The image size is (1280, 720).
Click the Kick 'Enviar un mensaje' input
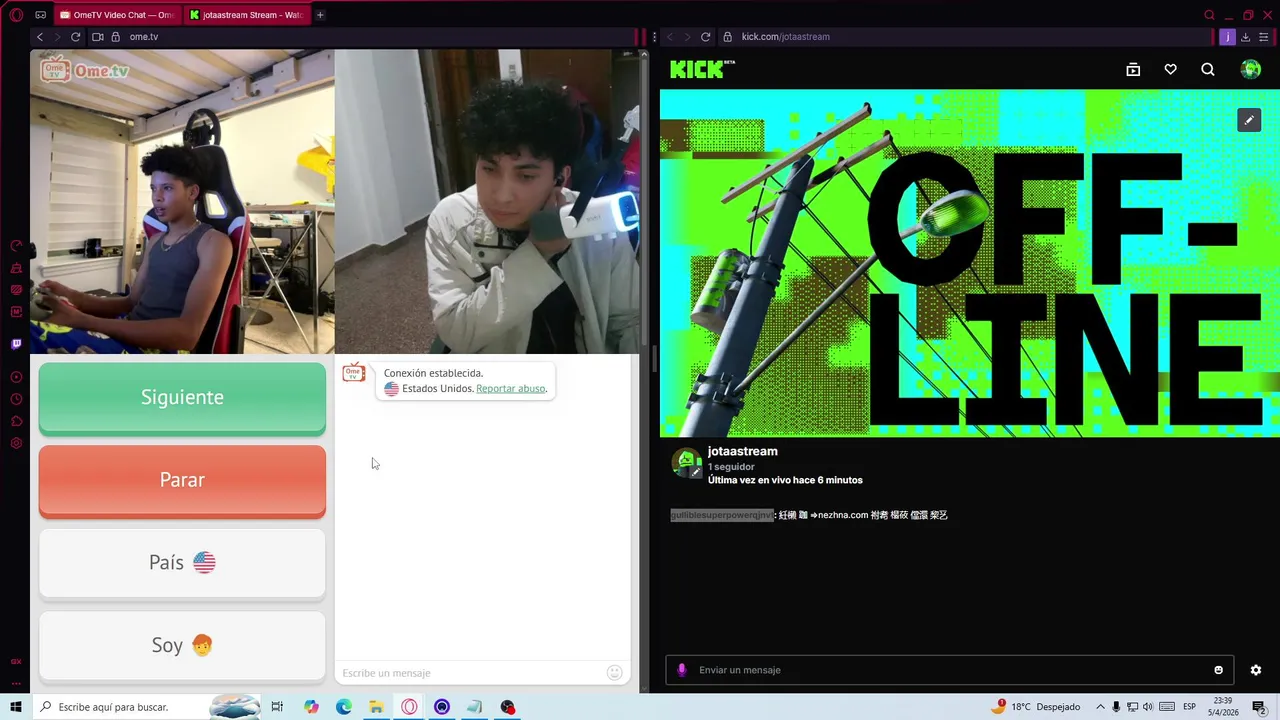[950, 670]
